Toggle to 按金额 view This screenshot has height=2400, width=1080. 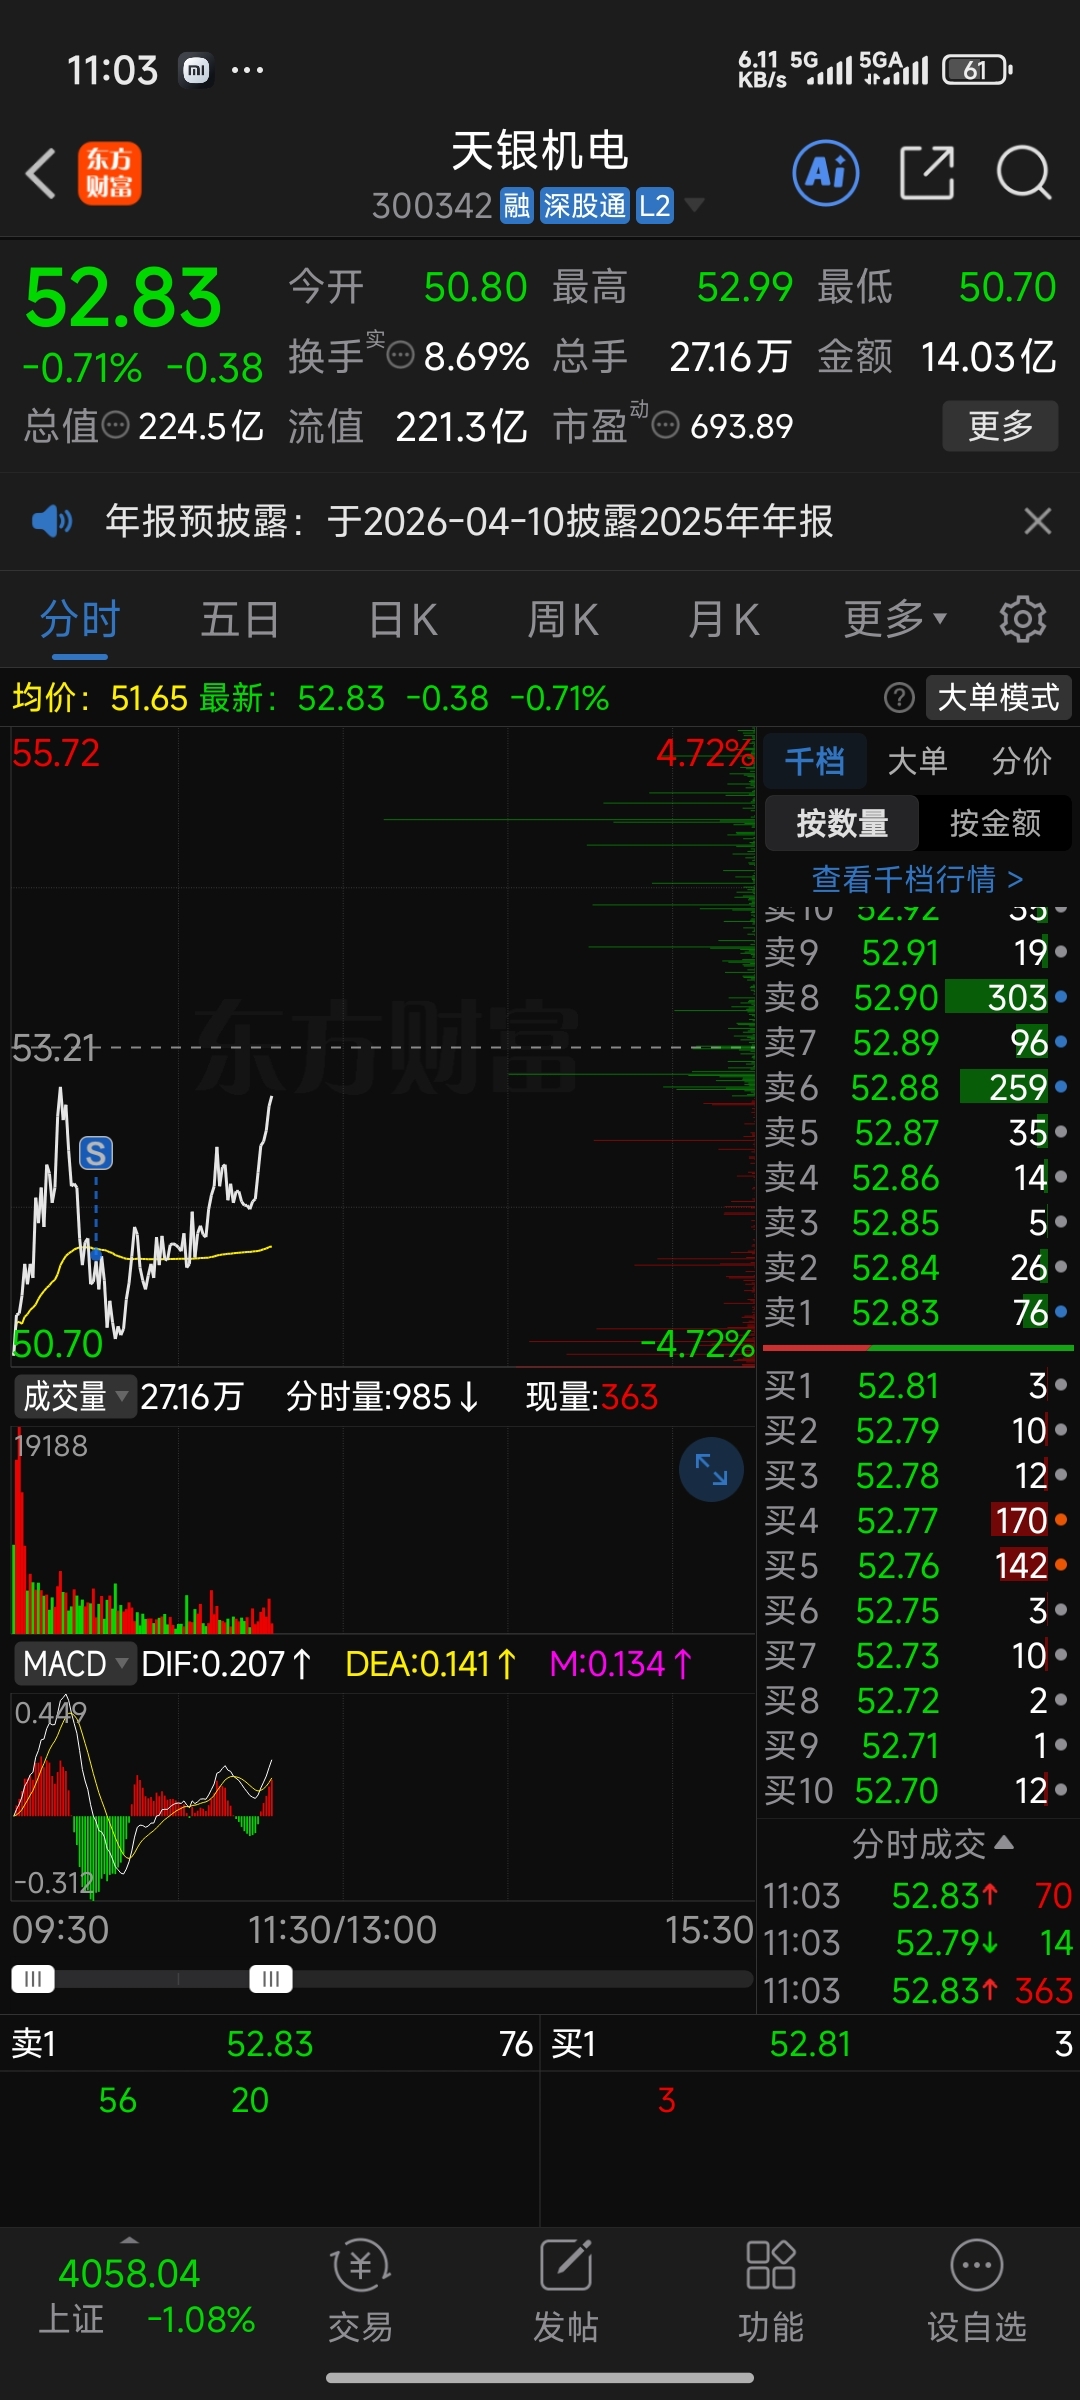[x=995, y=823]
